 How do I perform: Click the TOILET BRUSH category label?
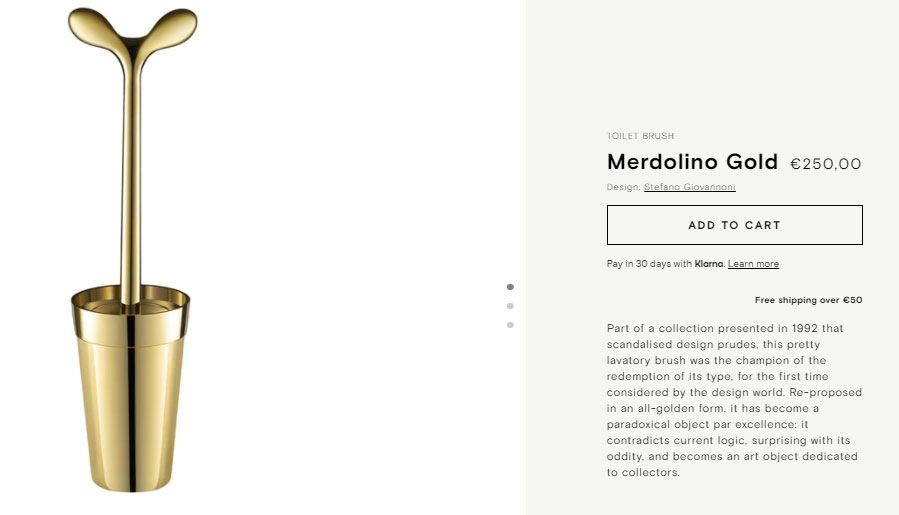(640, 136)
